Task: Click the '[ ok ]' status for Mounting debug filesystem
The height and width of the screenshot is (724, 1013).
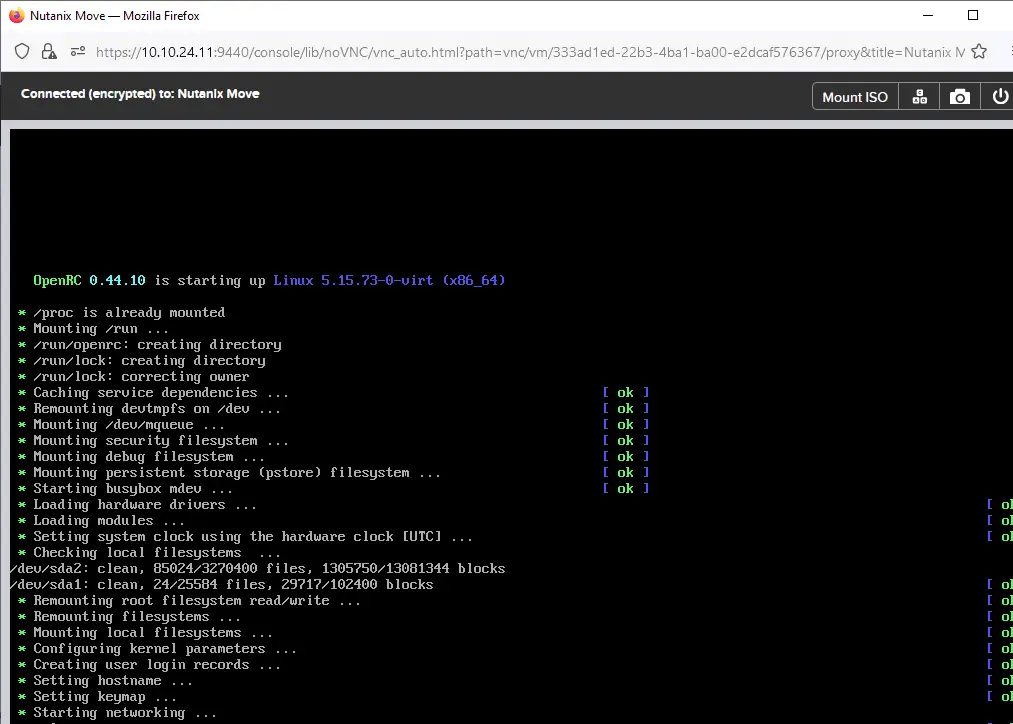Action: [x=625, y=457]
